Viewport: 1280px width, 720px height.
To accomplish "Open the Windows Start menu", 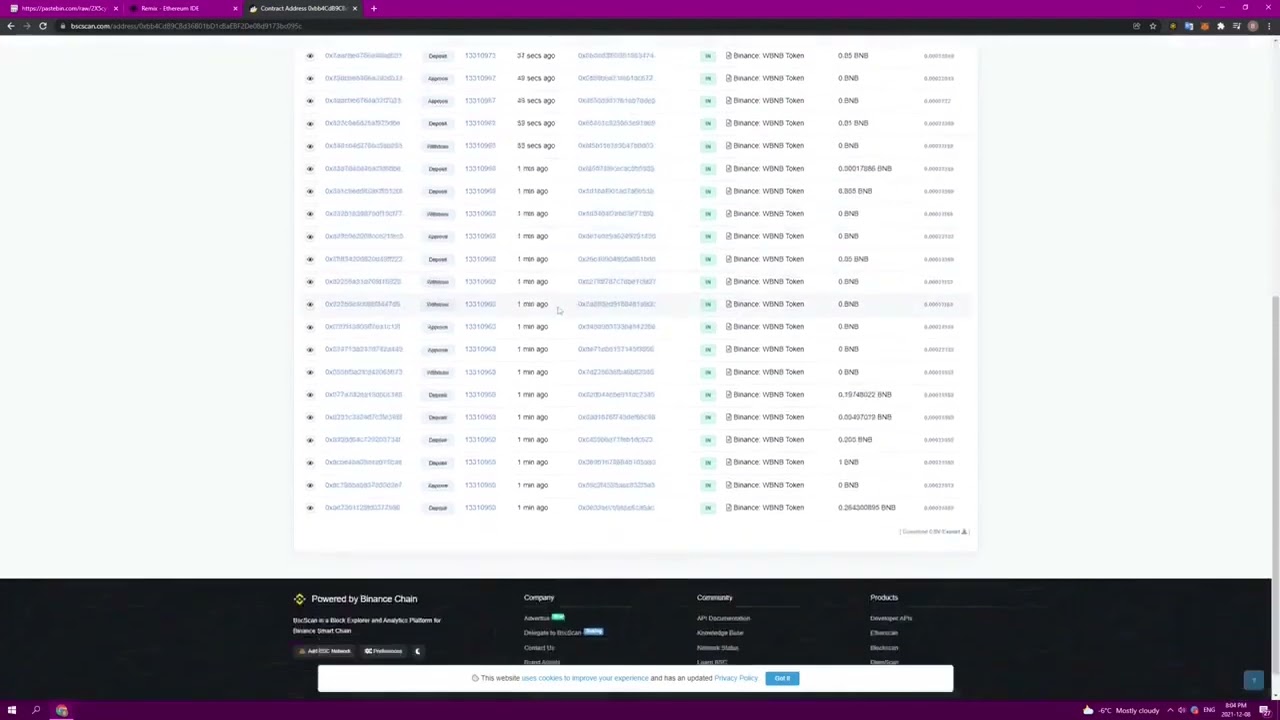I will [x=12, y=711].
